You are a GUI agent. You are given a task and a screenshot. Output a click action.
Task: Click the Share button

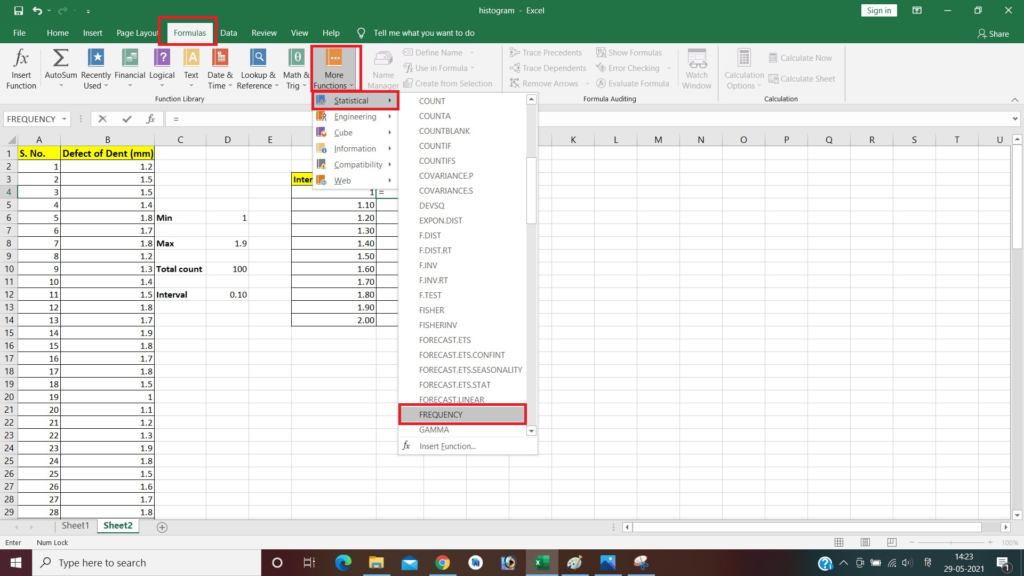coord(993,33)
